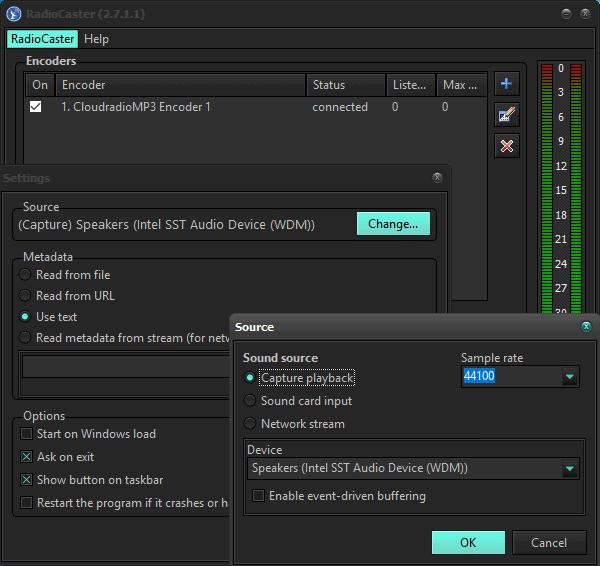Viewport: 600px width, 566px height.
Task: Open the RadioCaster menu
Action: click(x=42, y=39)
